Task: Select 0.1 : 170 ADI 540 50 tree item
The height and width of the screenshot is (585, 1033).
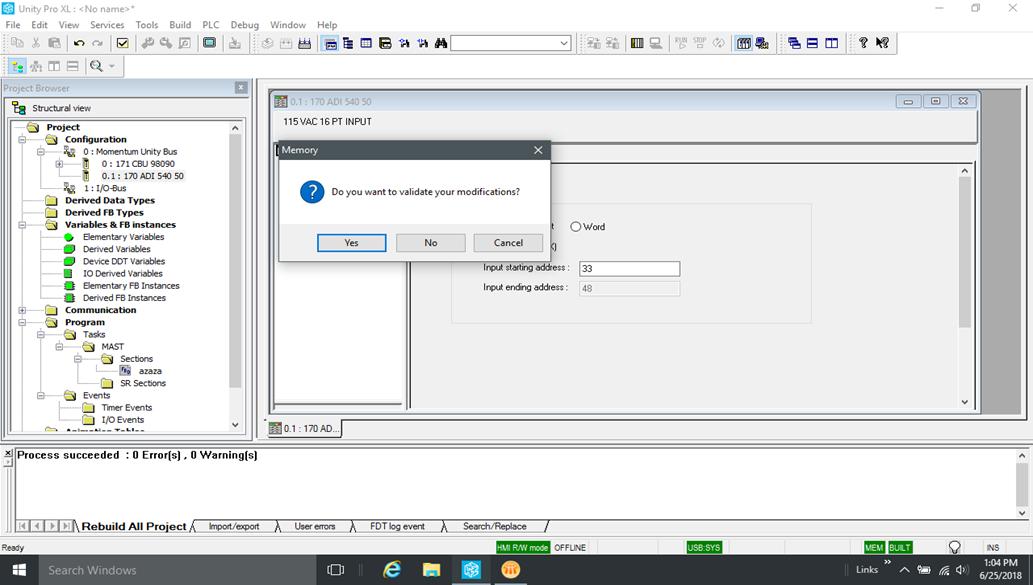Action: [142, 176]
